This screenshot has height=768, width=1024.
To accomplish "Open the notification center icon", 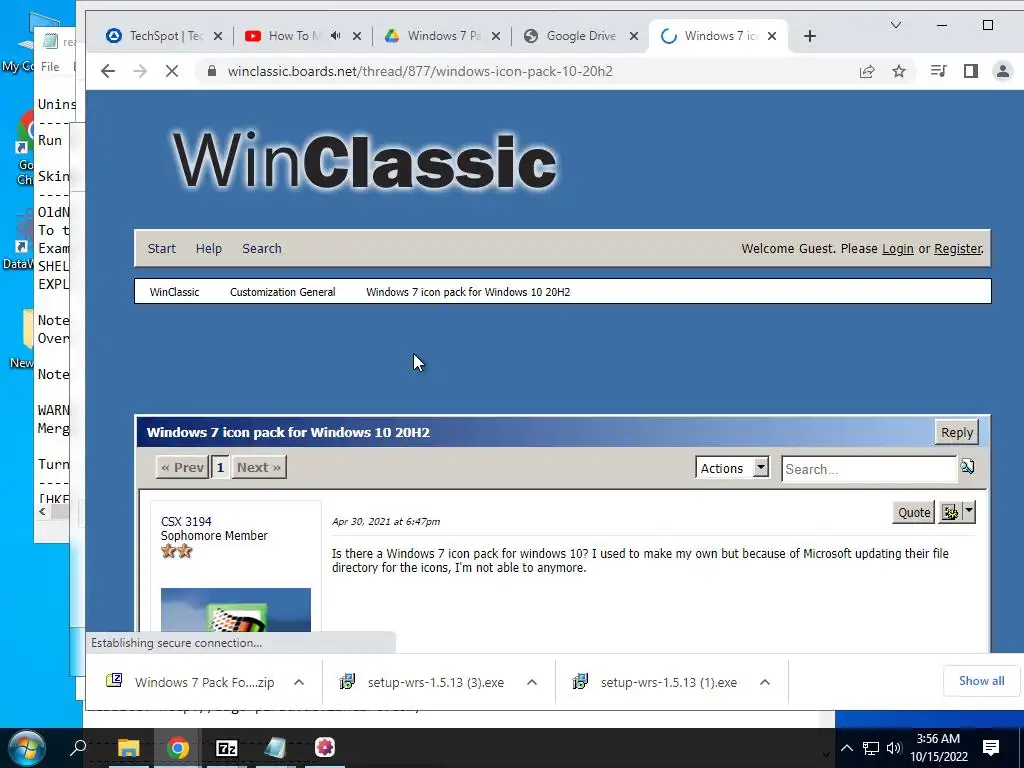I will (x=991, y=748).
